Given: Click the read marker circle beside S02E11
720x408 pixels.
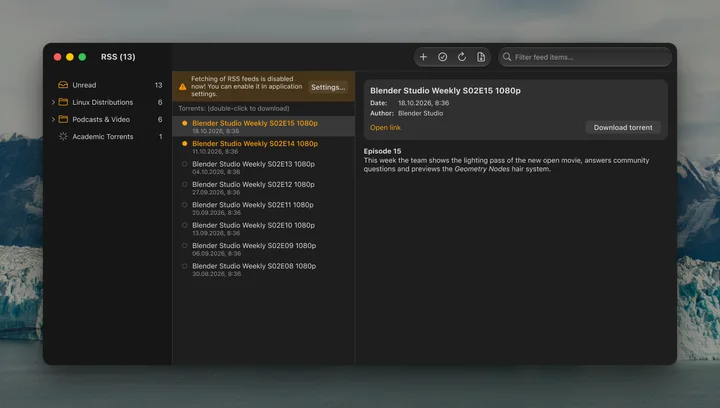Looking at the screenshot, I should pos(185,205).
